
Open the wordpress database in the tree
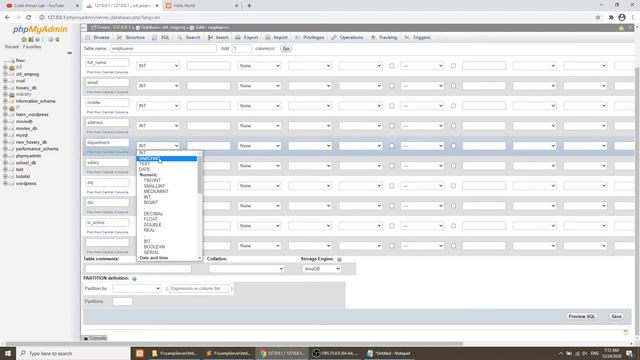pyautogui.click(x=26, y=184)
